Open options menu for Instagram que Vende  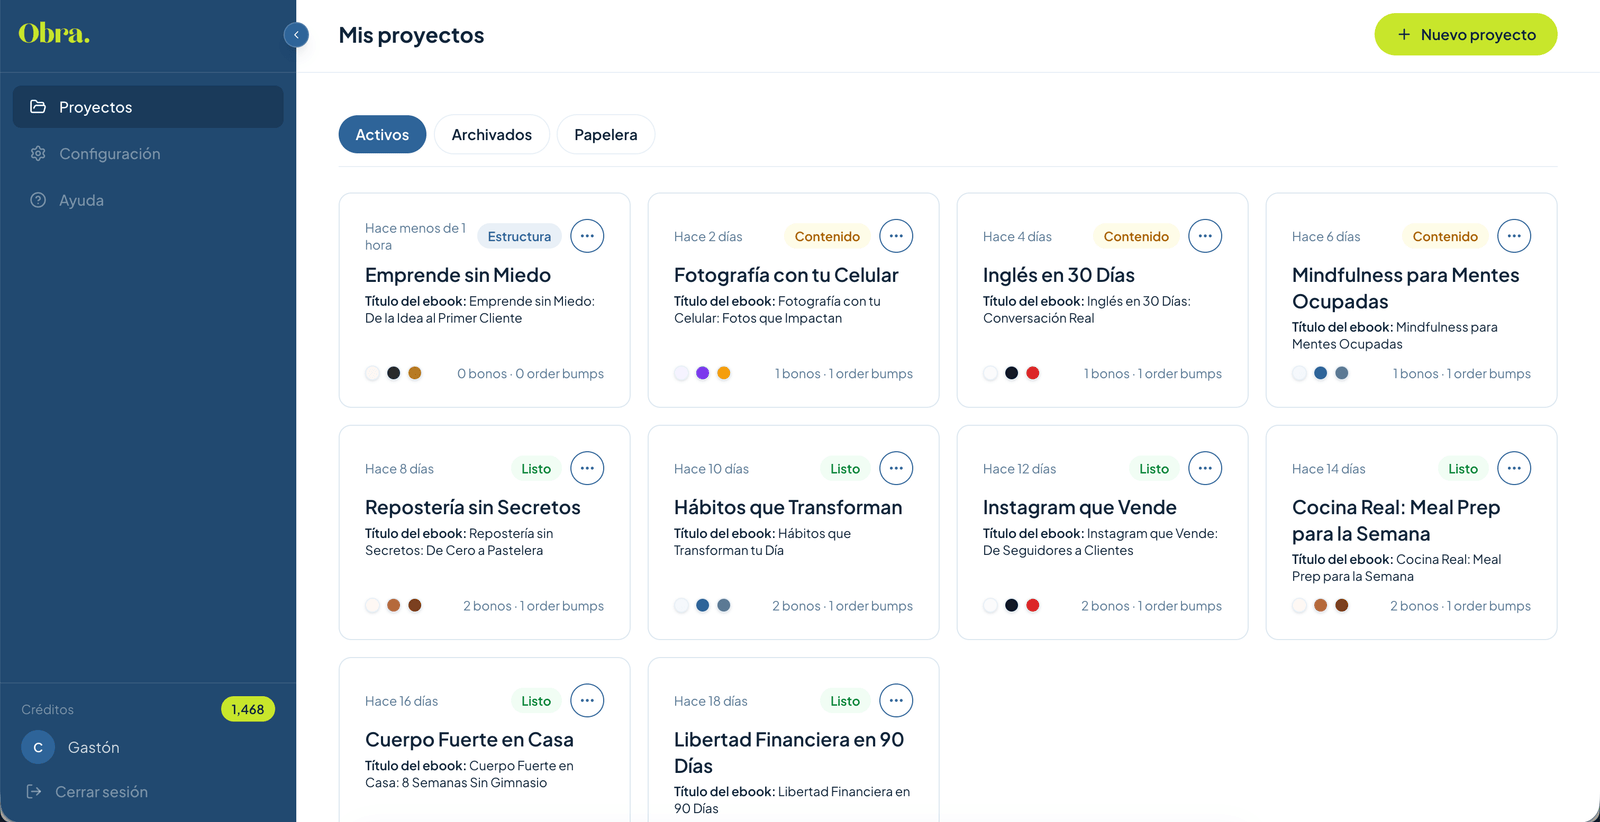(x=1205, y=468)
